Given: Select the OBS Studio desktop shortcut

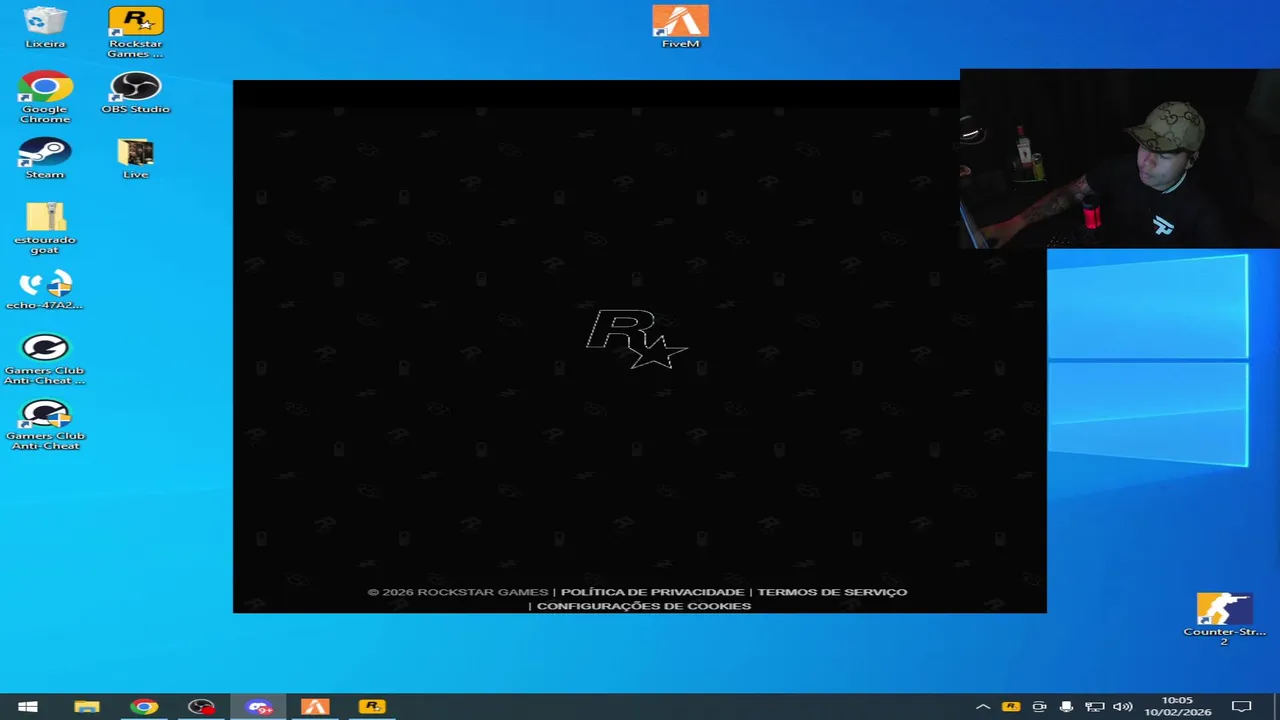Looking at the screenshot, I should point(135,92).
